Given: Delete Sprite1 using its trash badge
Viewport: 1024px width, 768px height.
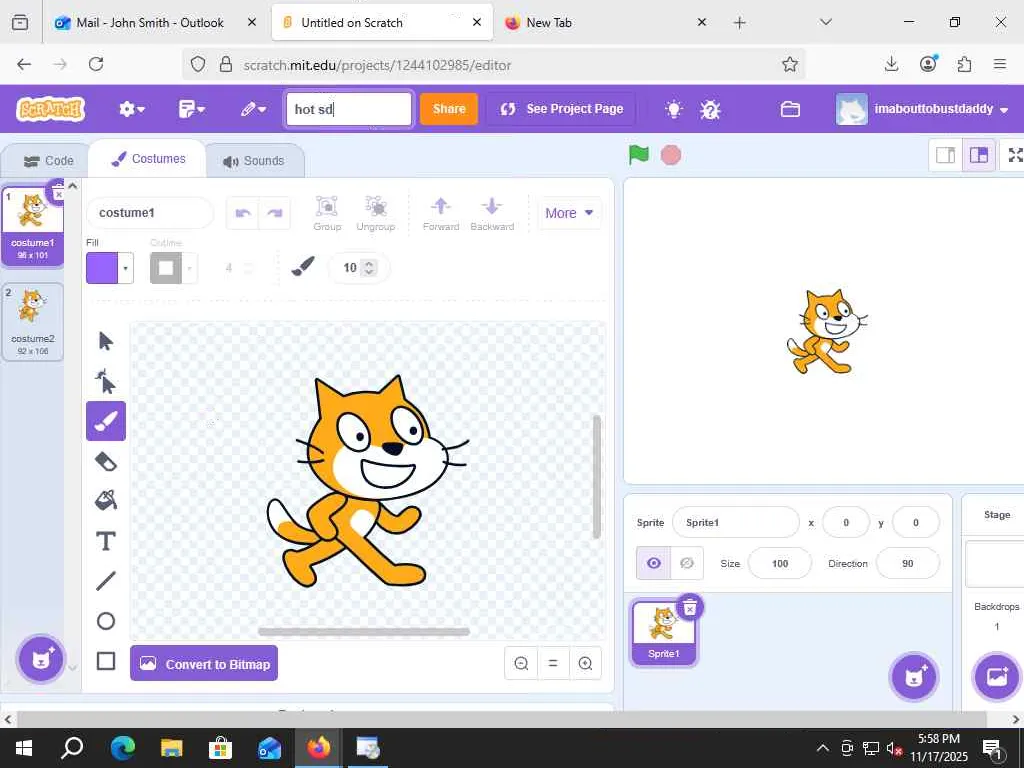Looking at the screenshot, I should 690,608.
